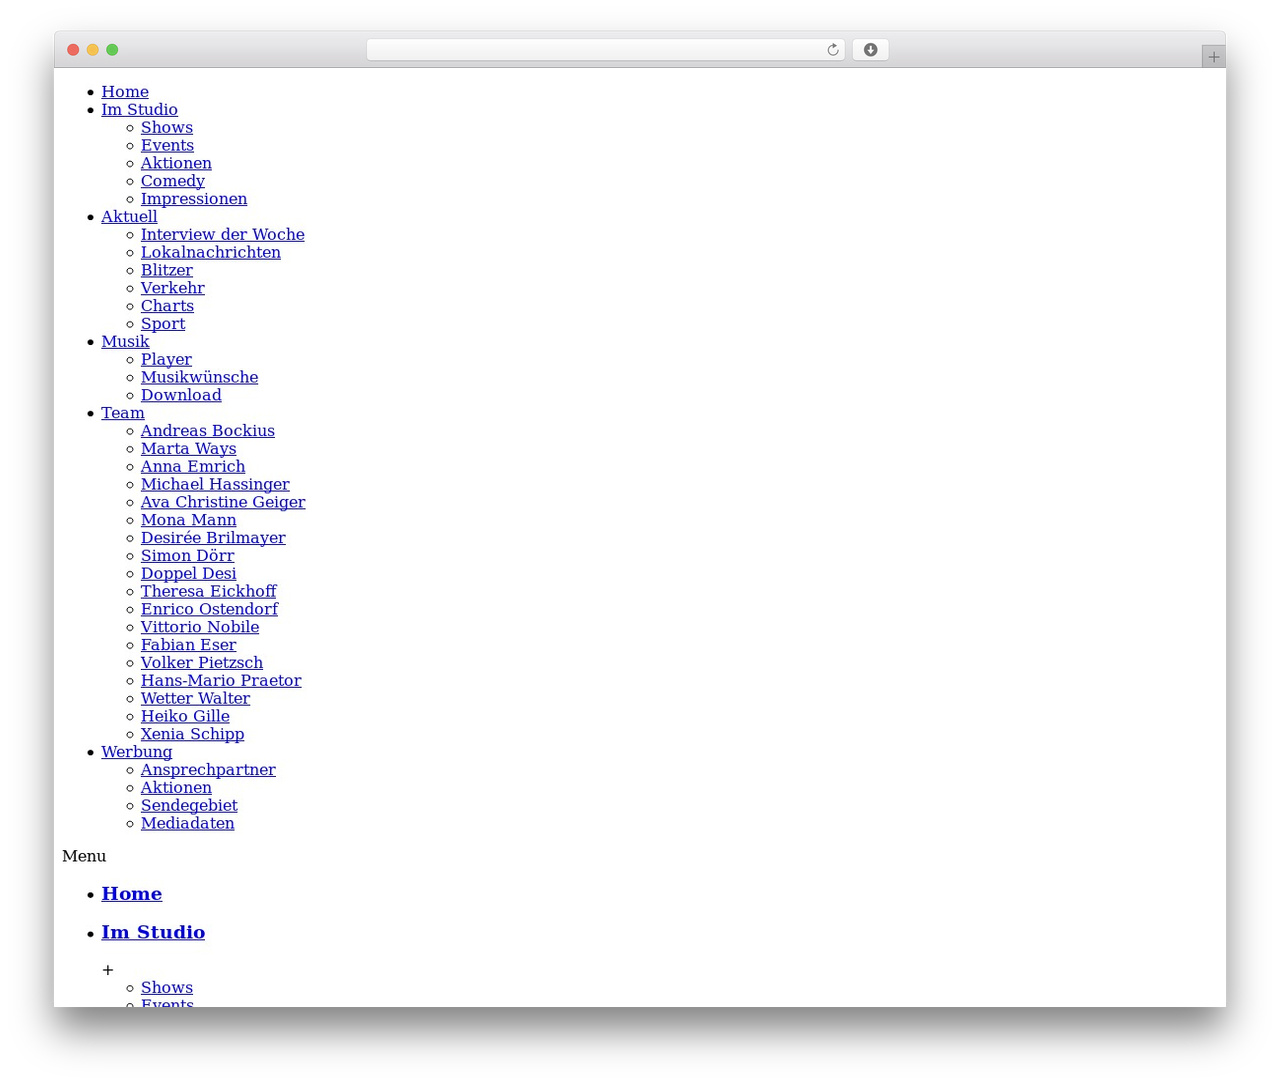The image size is (1280, 1084).
Task: Open the bold Im Studio heading link
Action: tap(153, 932)
